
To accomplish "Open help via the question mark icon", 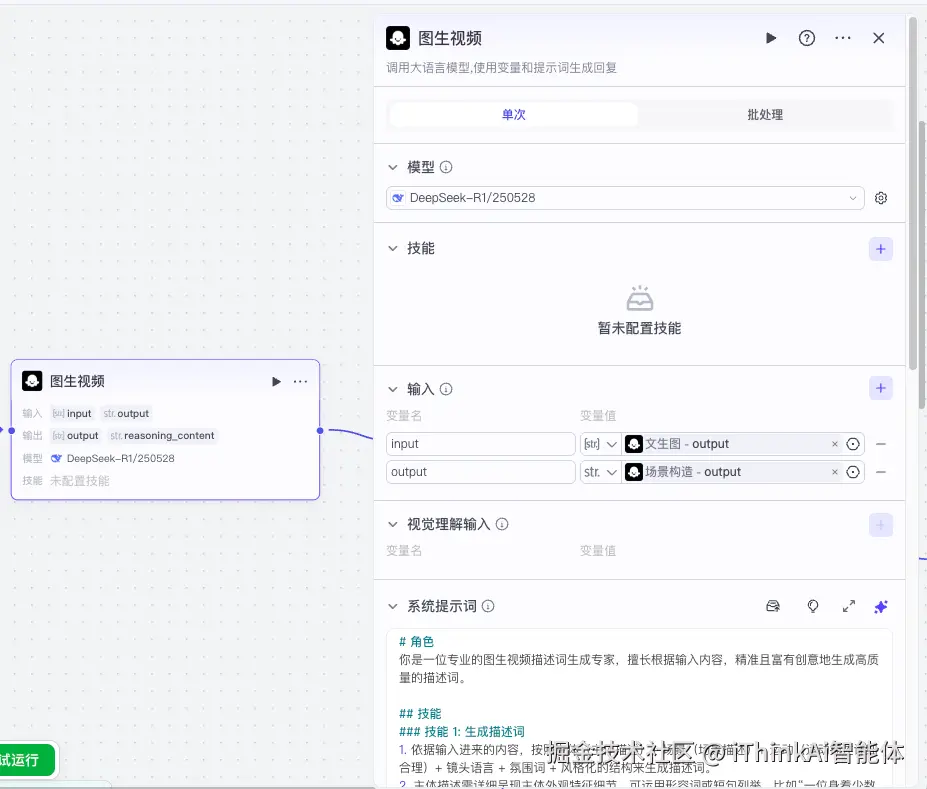I will point(806,38).
